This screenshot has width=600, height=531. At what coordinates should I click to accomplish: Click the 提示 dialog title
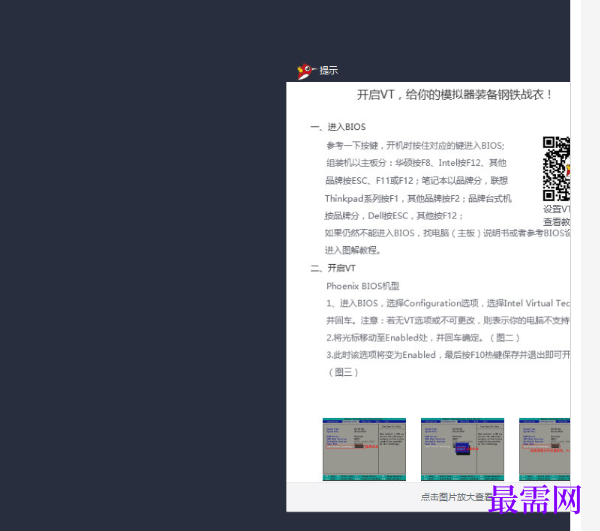[329, 70]
